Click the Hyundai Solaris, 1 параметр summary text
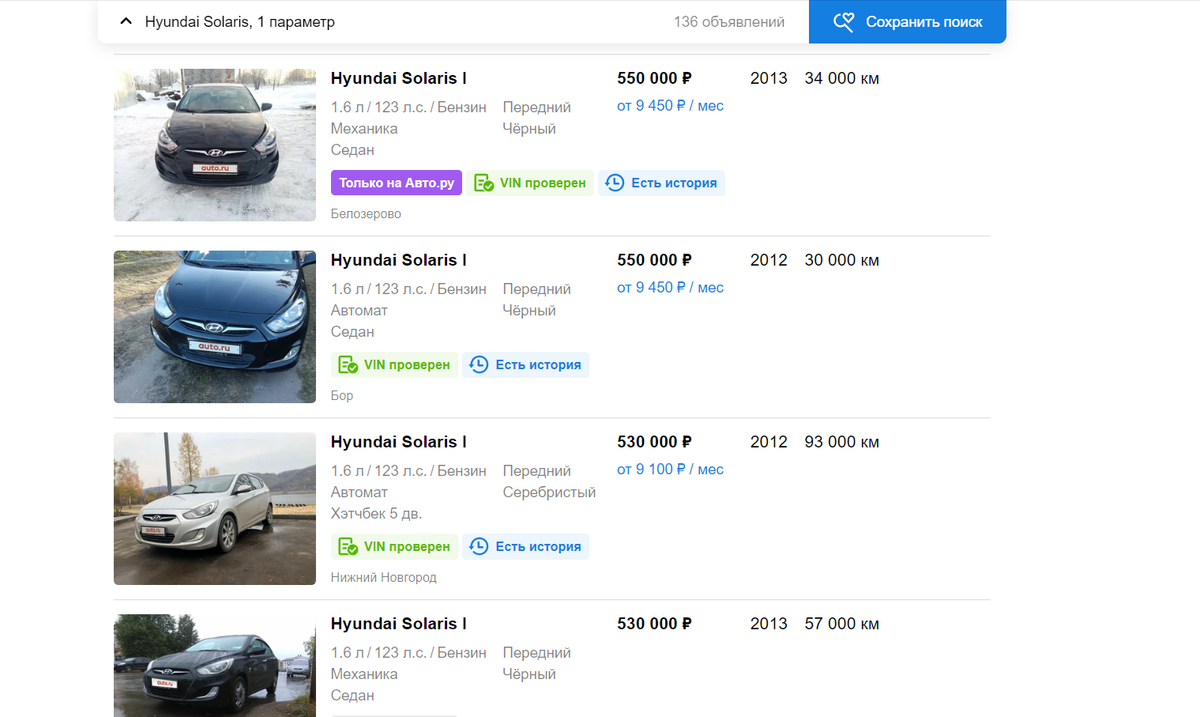Screen dimensions: 1200x717 tap(240, 22)
